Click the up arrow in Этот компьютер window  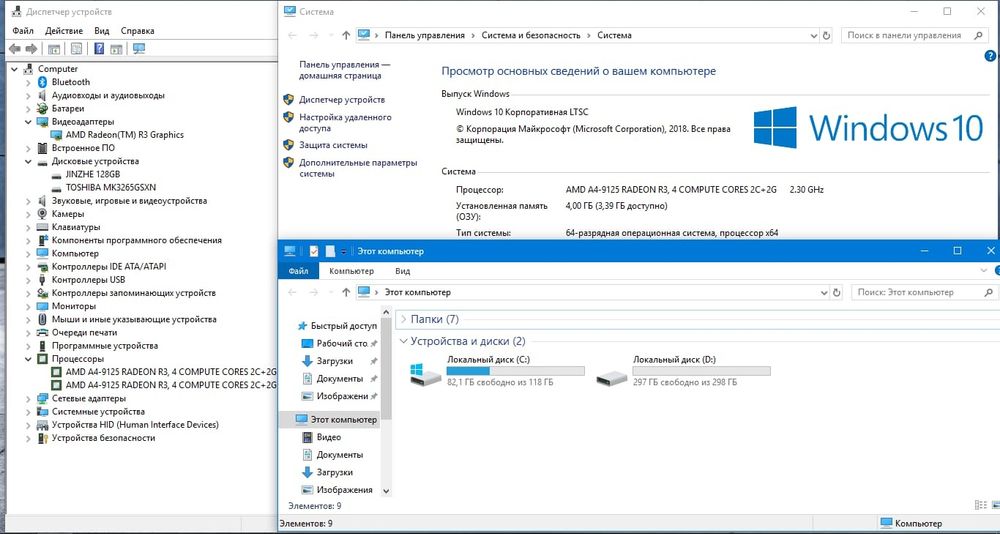tap(346, 292)
